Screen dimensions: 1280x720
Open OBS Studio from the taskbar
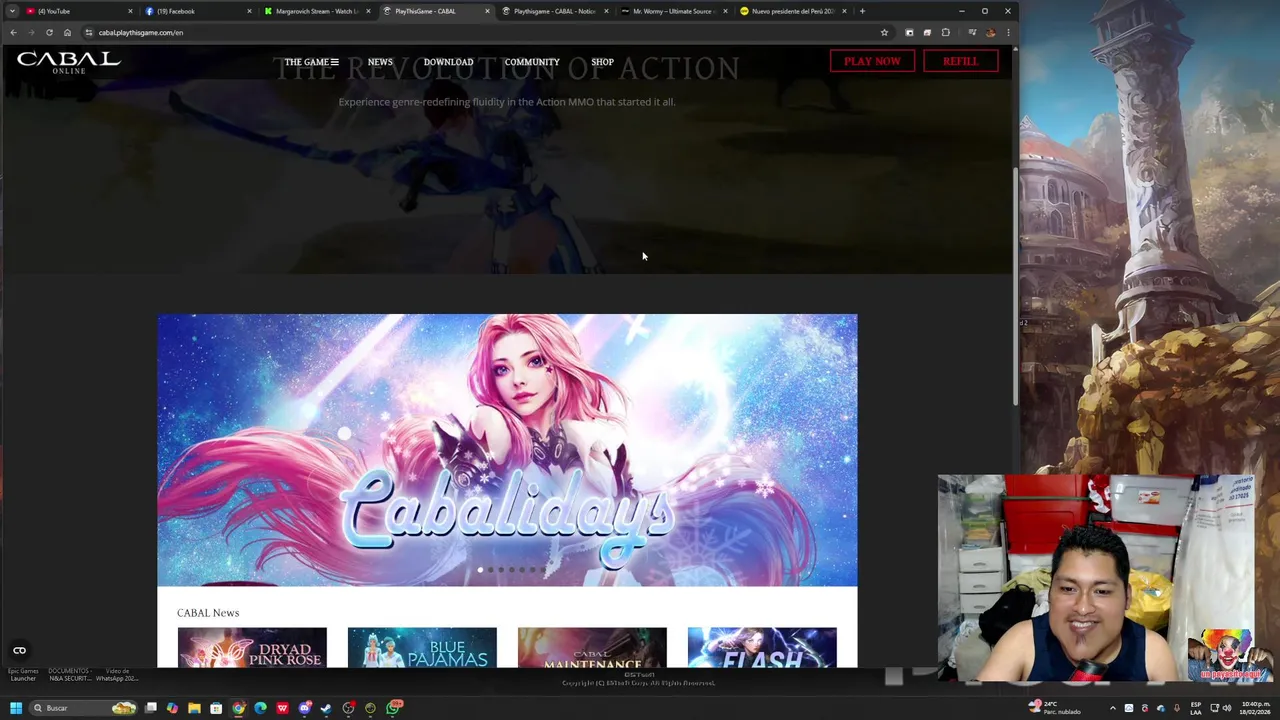tap(348, 708)
